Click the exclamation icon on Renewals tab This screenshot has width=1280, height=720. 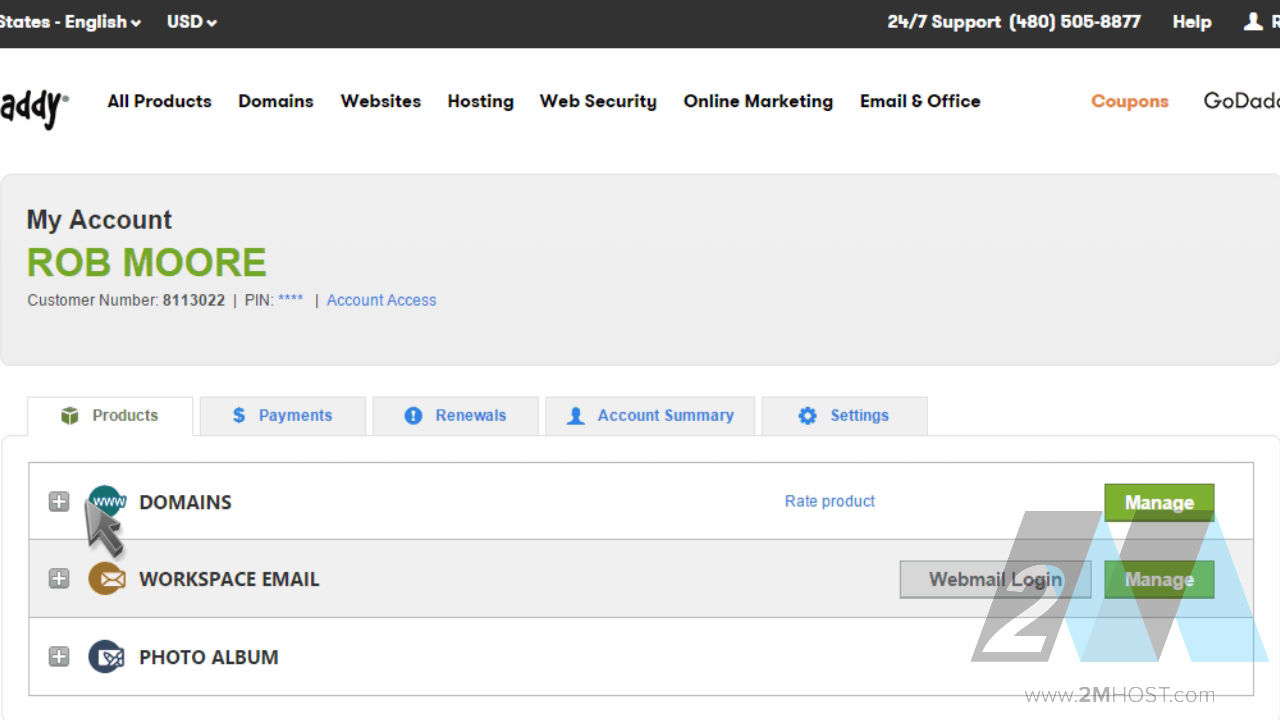tap(413, 416)
